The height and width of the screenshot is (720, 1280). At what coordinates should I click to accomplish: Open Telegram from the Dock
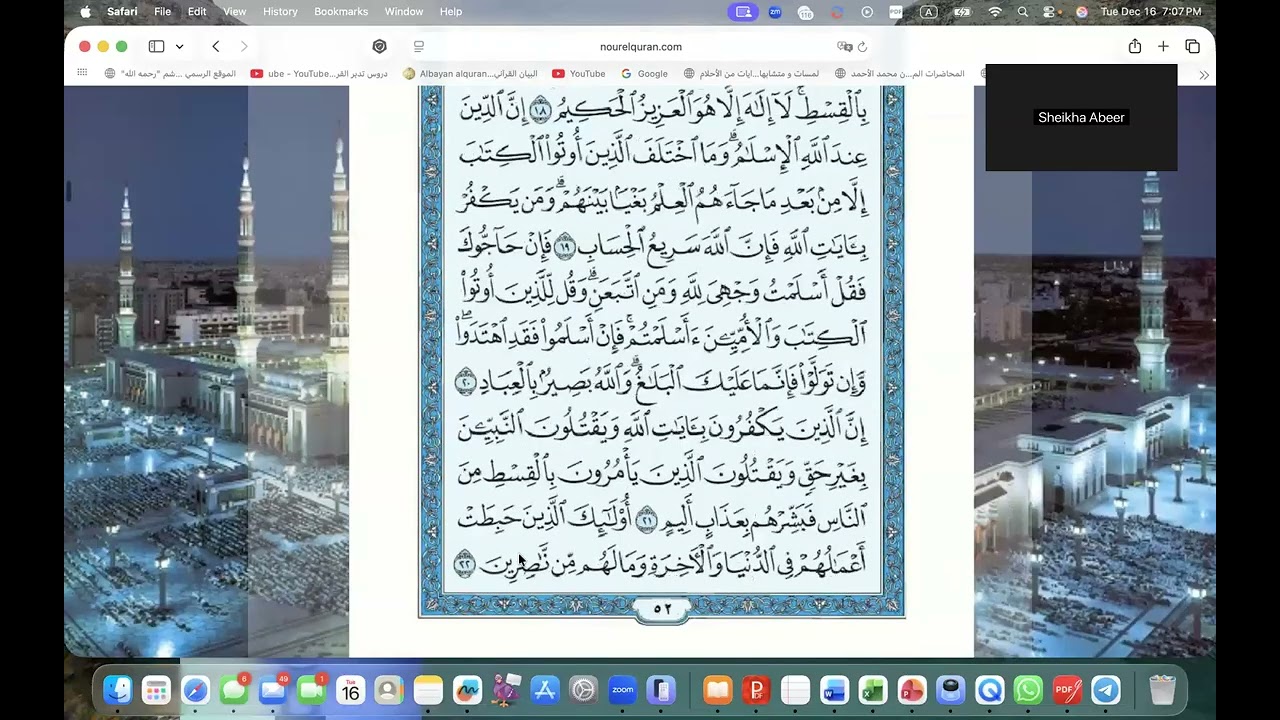click(x=1106, y=690)
